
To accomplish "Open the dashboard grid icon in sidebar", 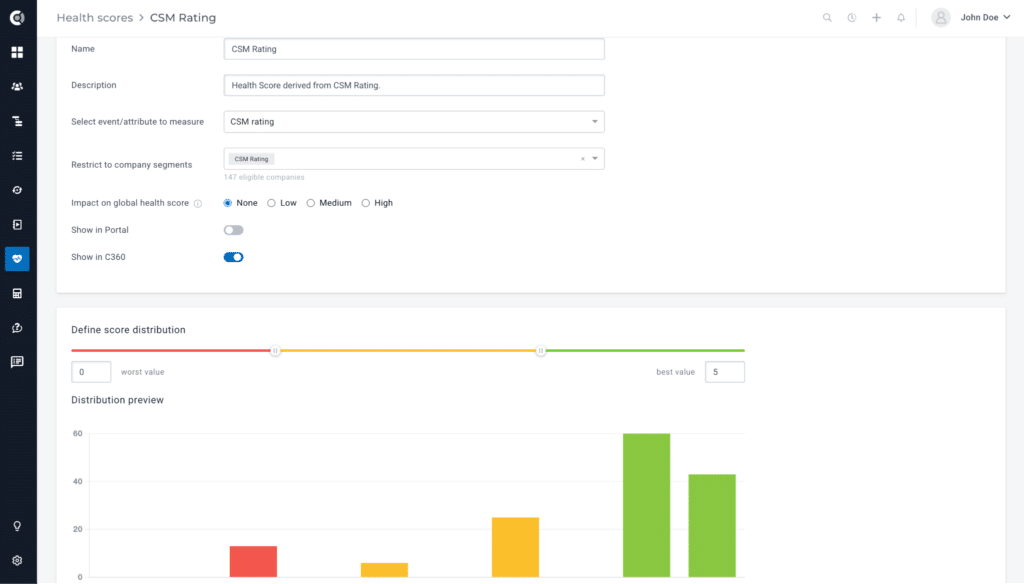I will [x=16, y=52].
